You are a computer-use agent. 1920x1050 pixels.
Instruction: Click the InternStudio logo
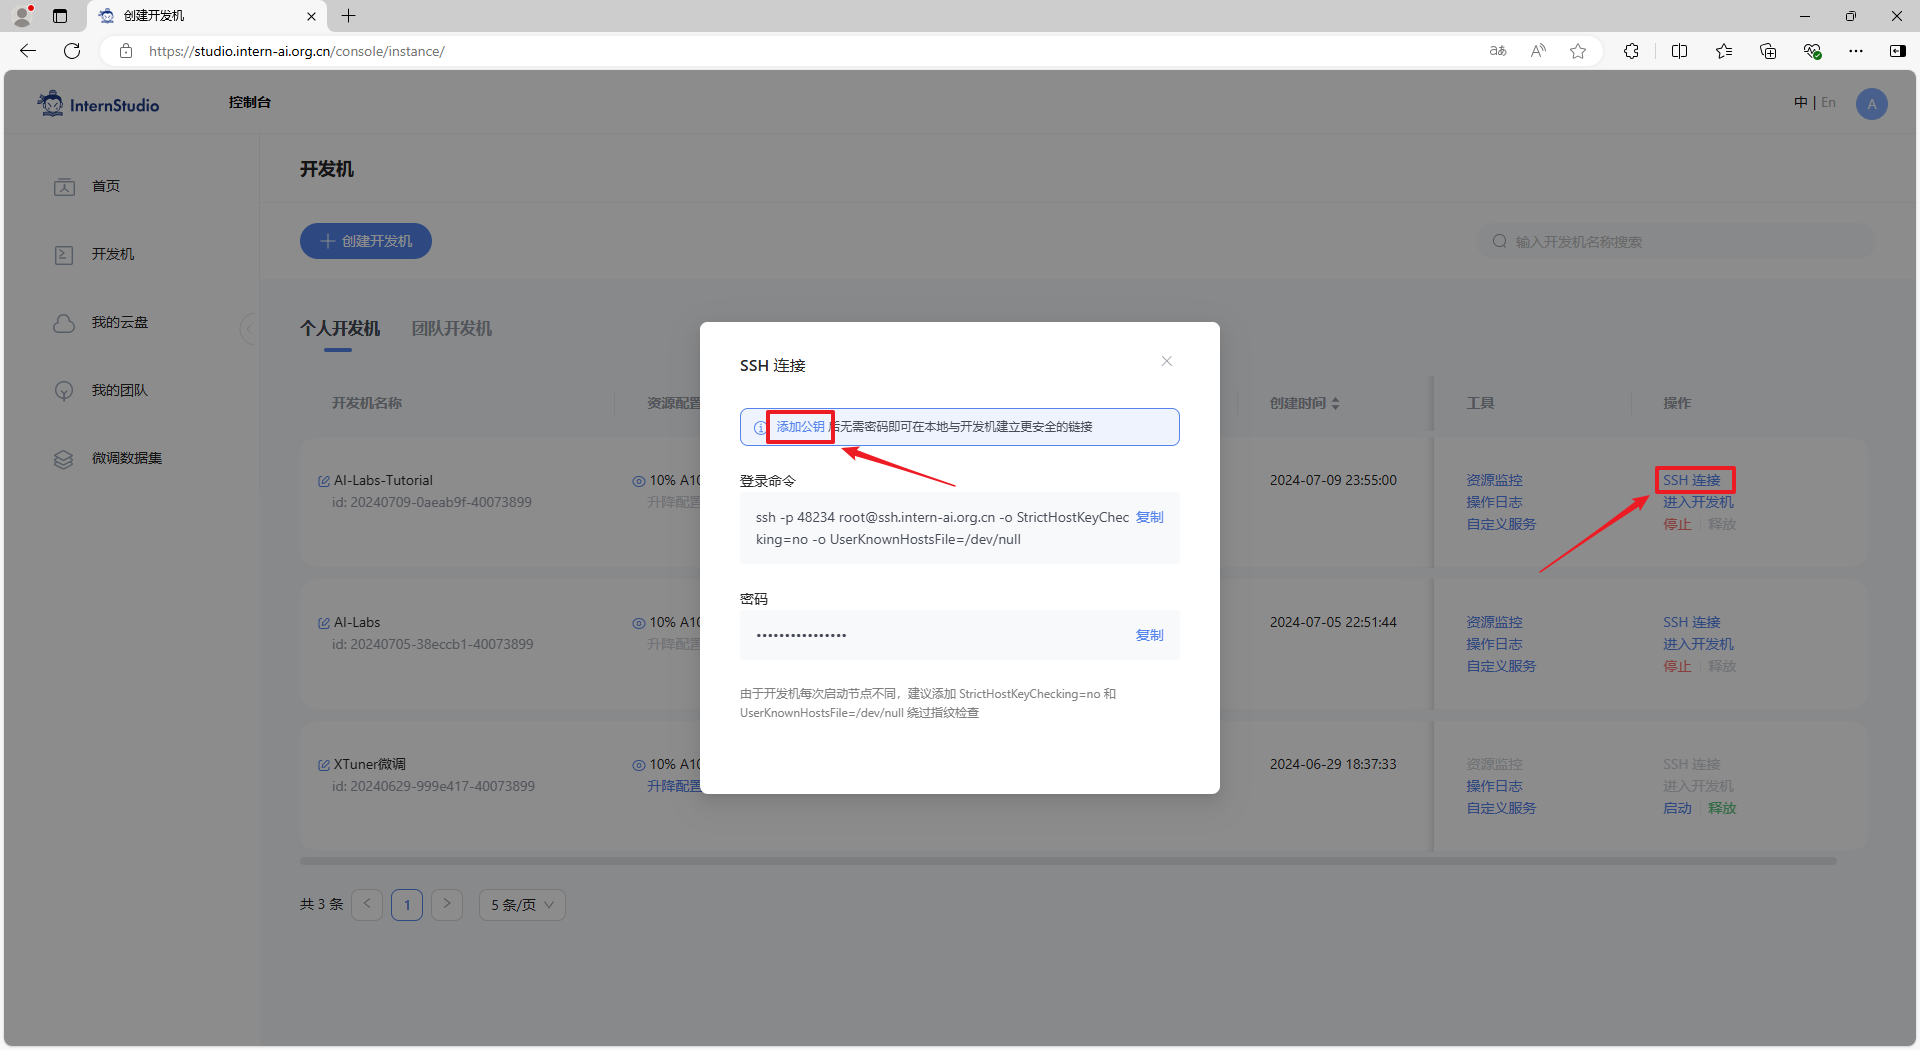click(x=98, y=104)
